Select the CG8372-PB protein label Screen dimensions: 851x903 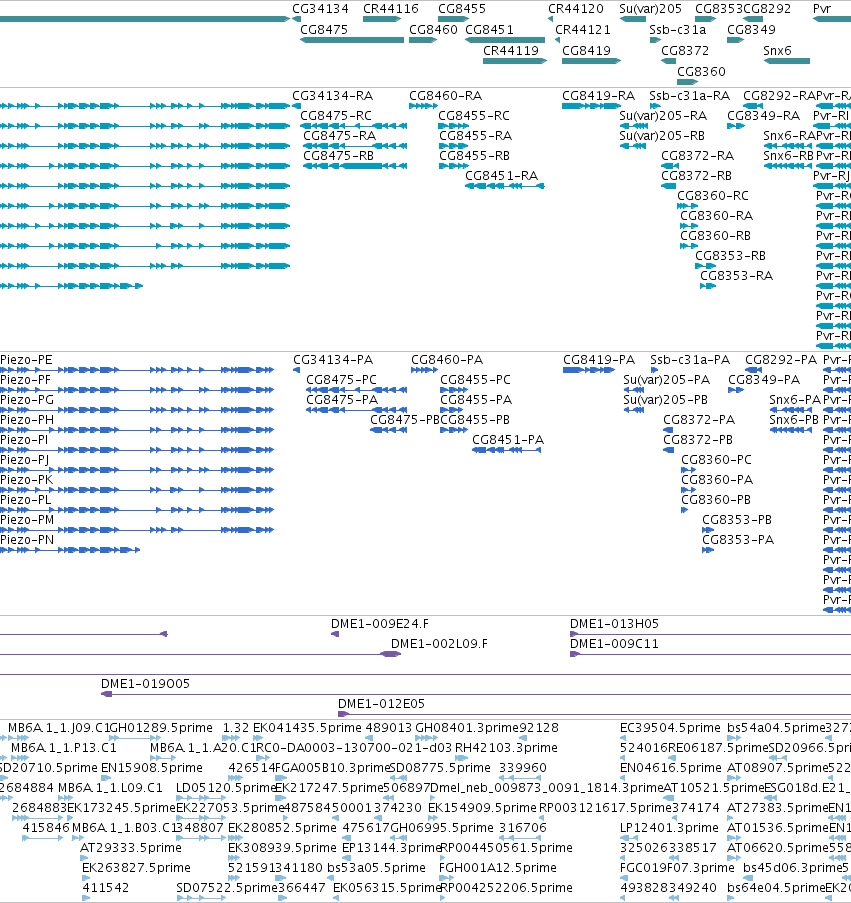[698, 440]
